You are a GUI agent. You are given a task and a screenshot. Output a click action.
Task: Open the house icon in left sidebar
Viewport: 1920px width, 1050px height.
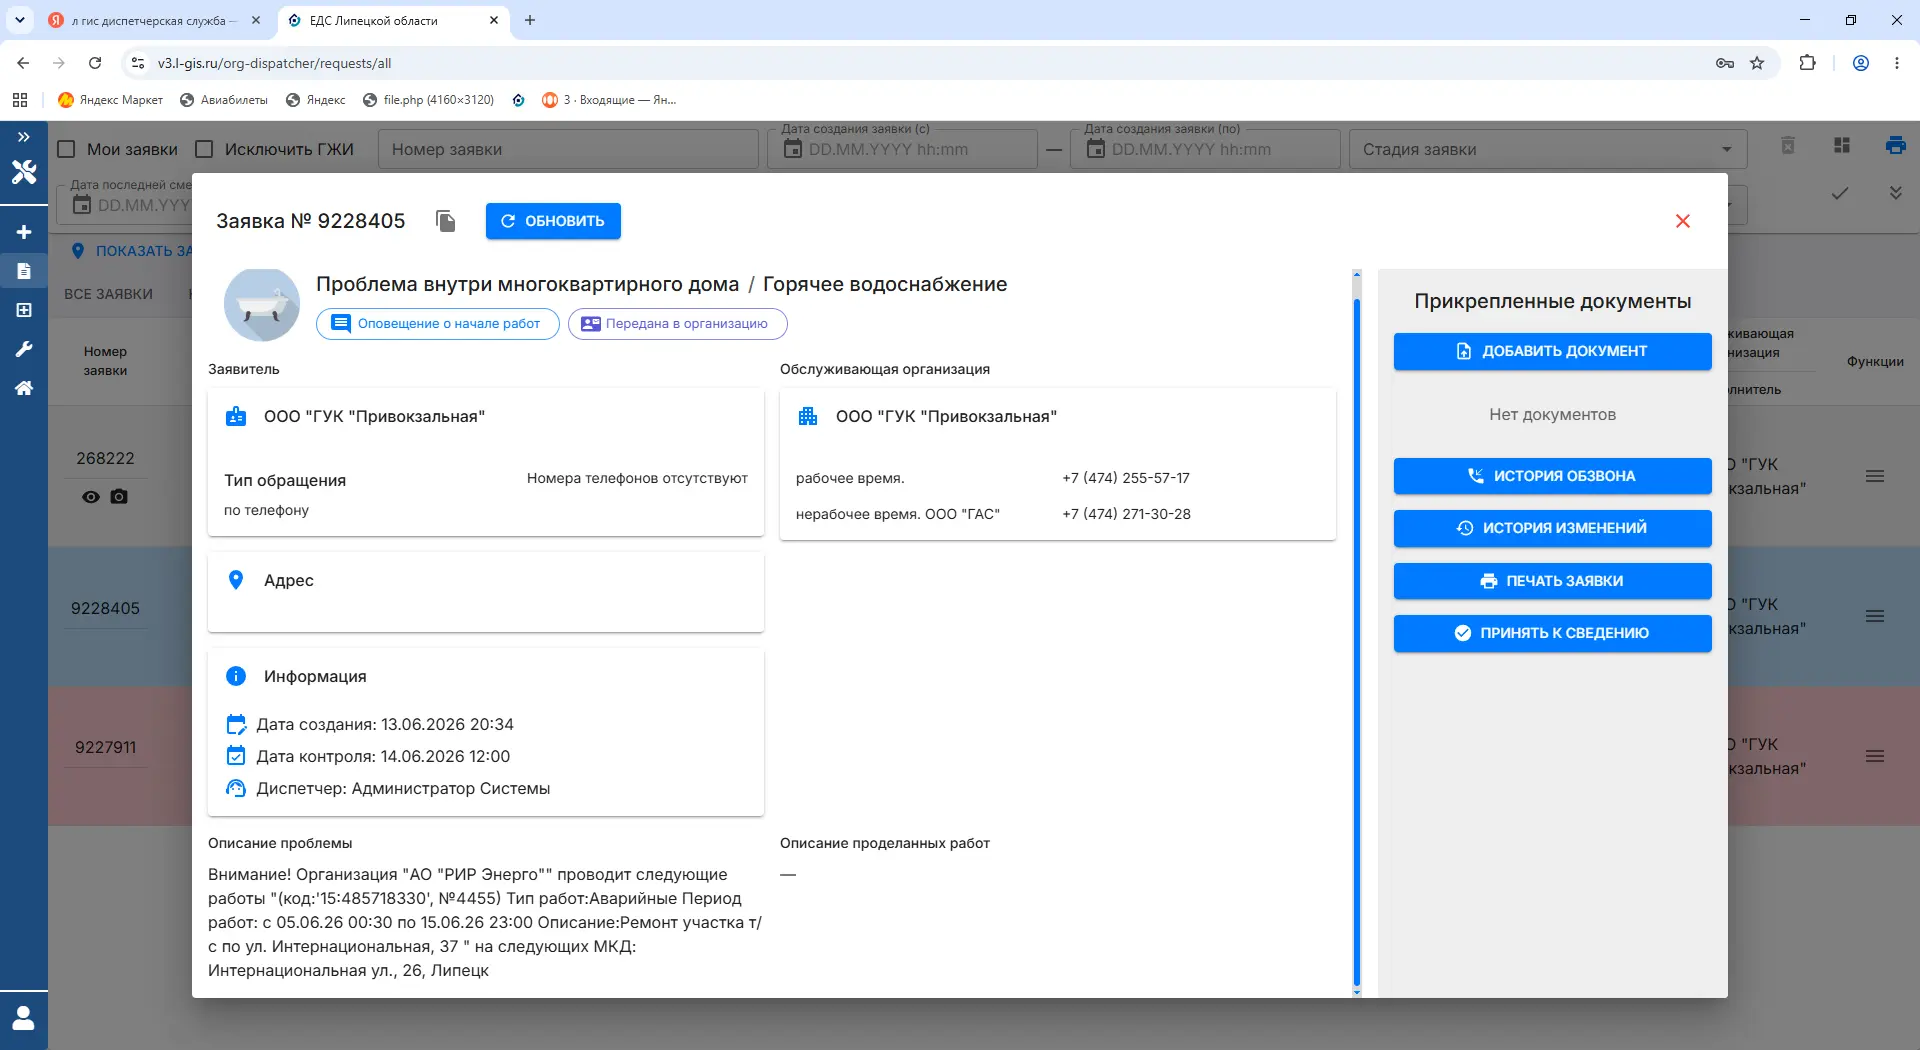(24, 388)
